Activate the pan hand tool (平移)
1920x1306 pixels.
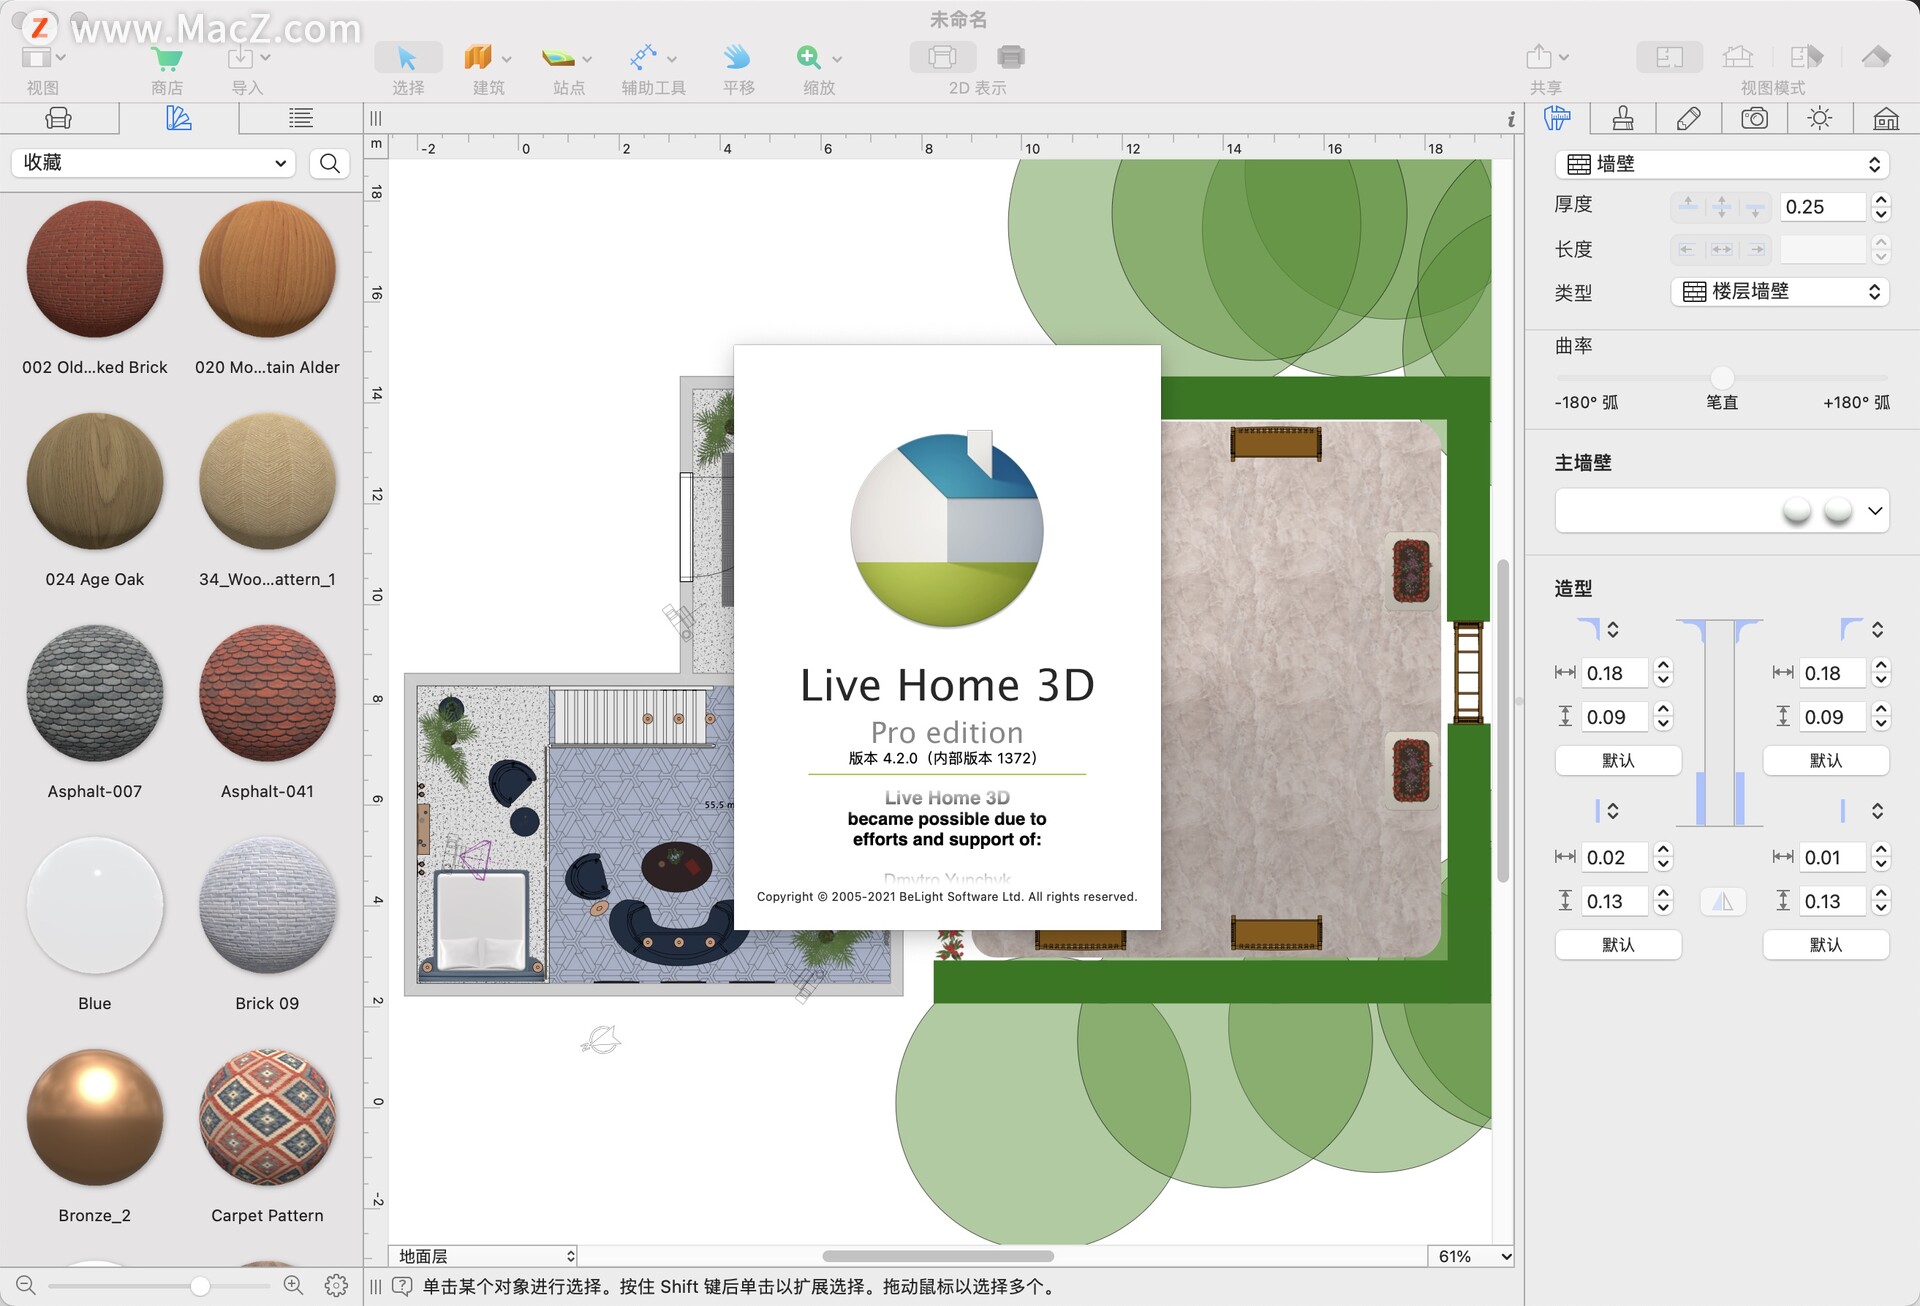click(738, 58)
